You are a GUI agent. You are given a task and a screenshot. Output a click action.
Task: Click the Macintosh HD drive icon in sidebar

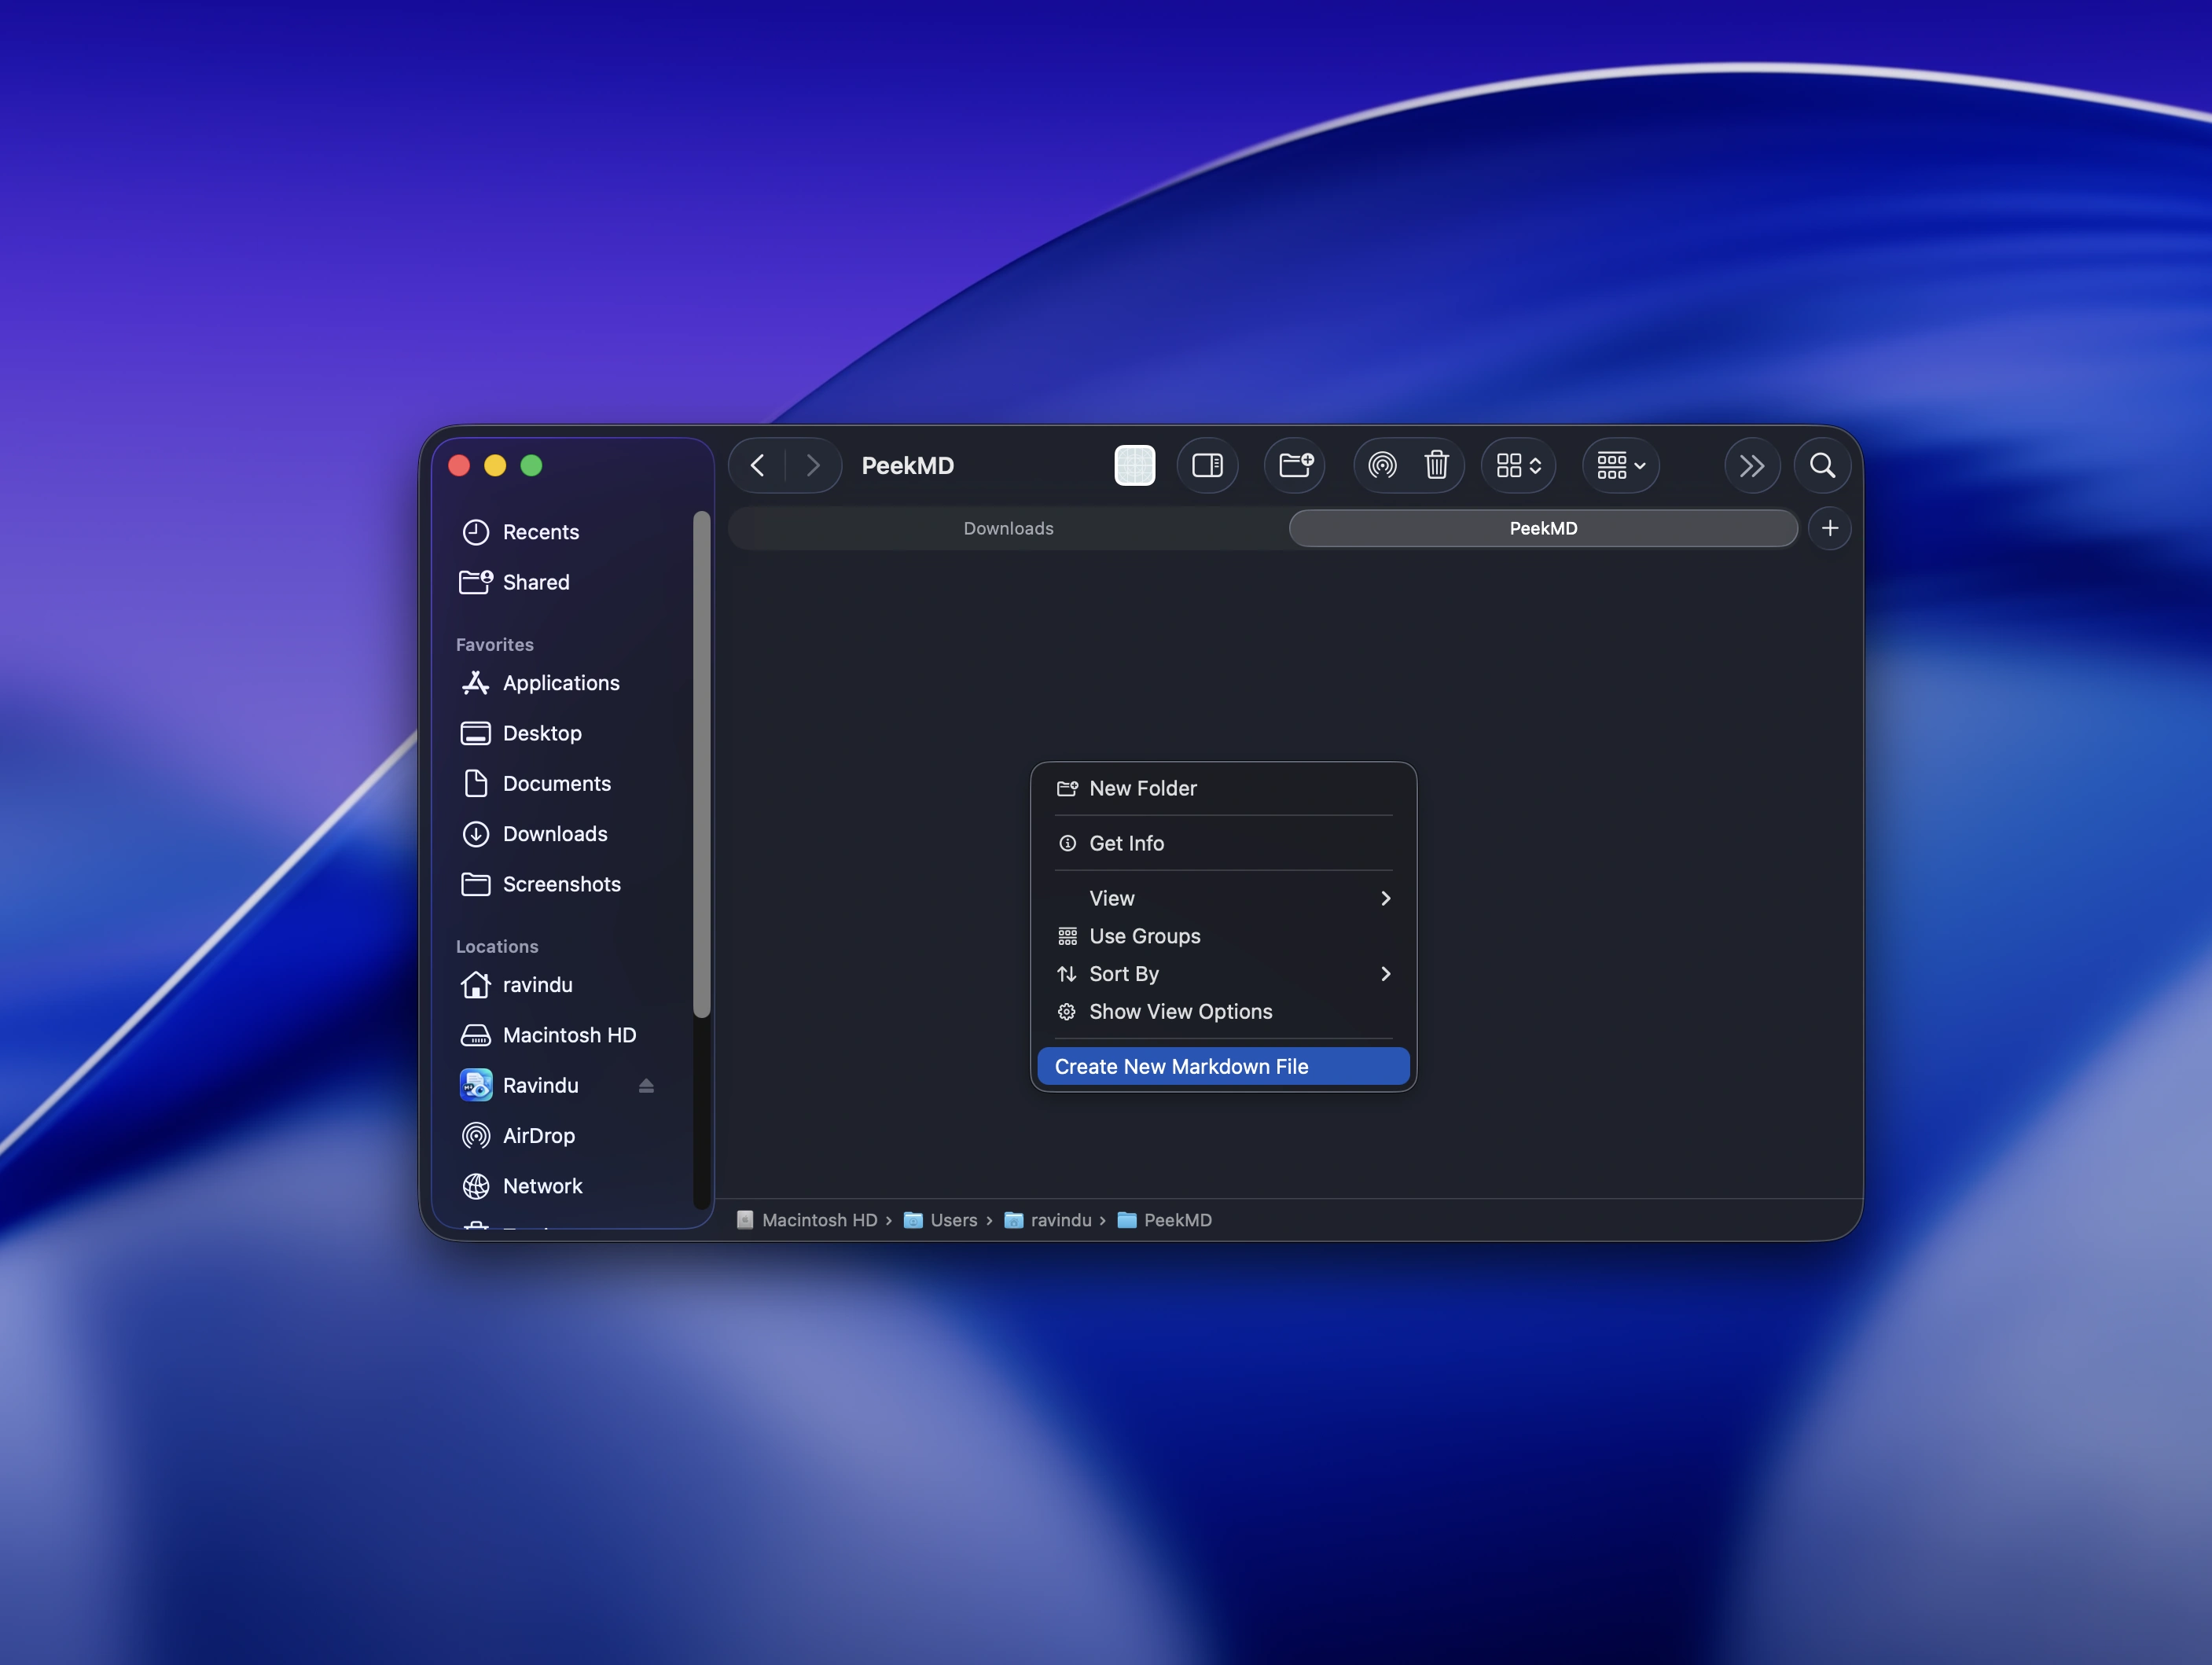point(475,1035)
